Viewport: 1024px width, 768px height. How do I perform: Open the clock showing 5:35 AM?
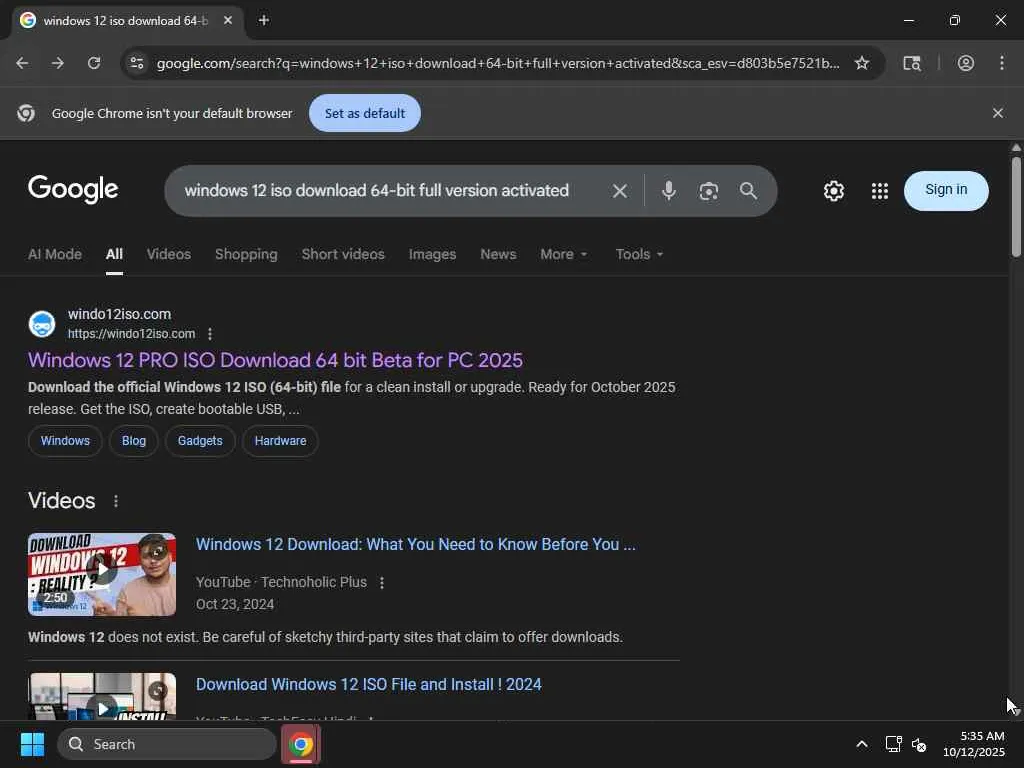coord(973,744)
